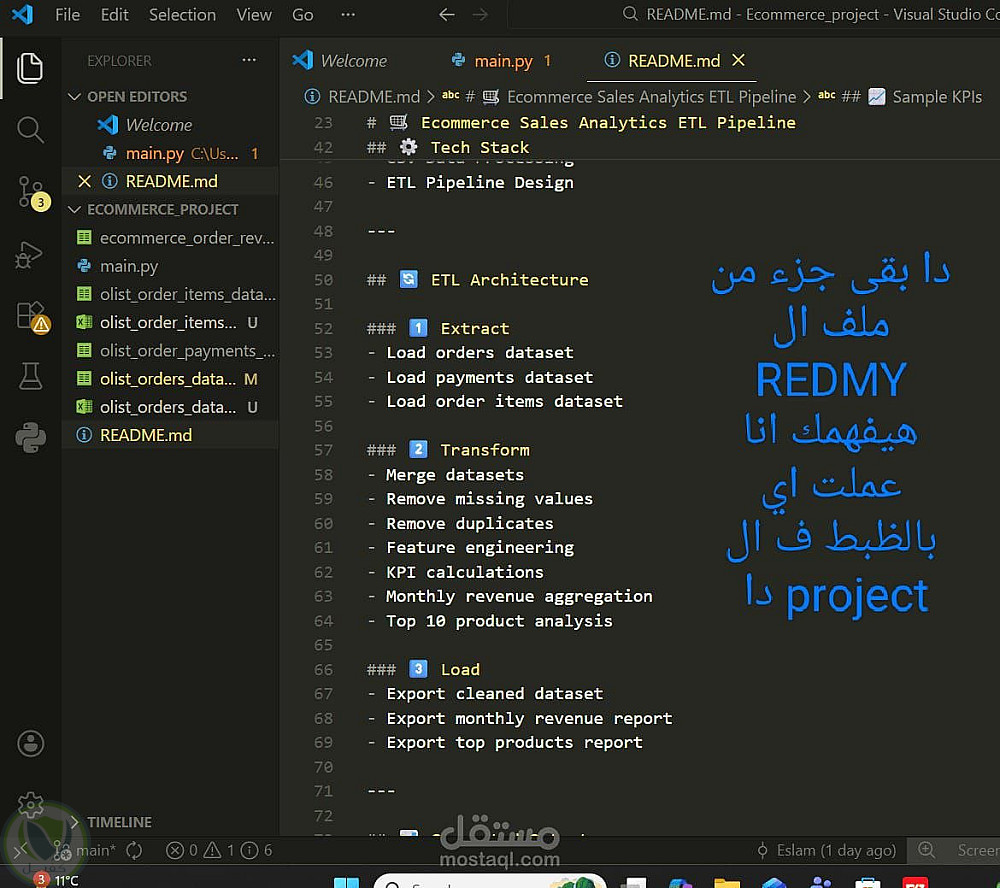Close the README.md editor tab
The image size is (1000, 888).
pyautogui.click(x=739, y=60)
